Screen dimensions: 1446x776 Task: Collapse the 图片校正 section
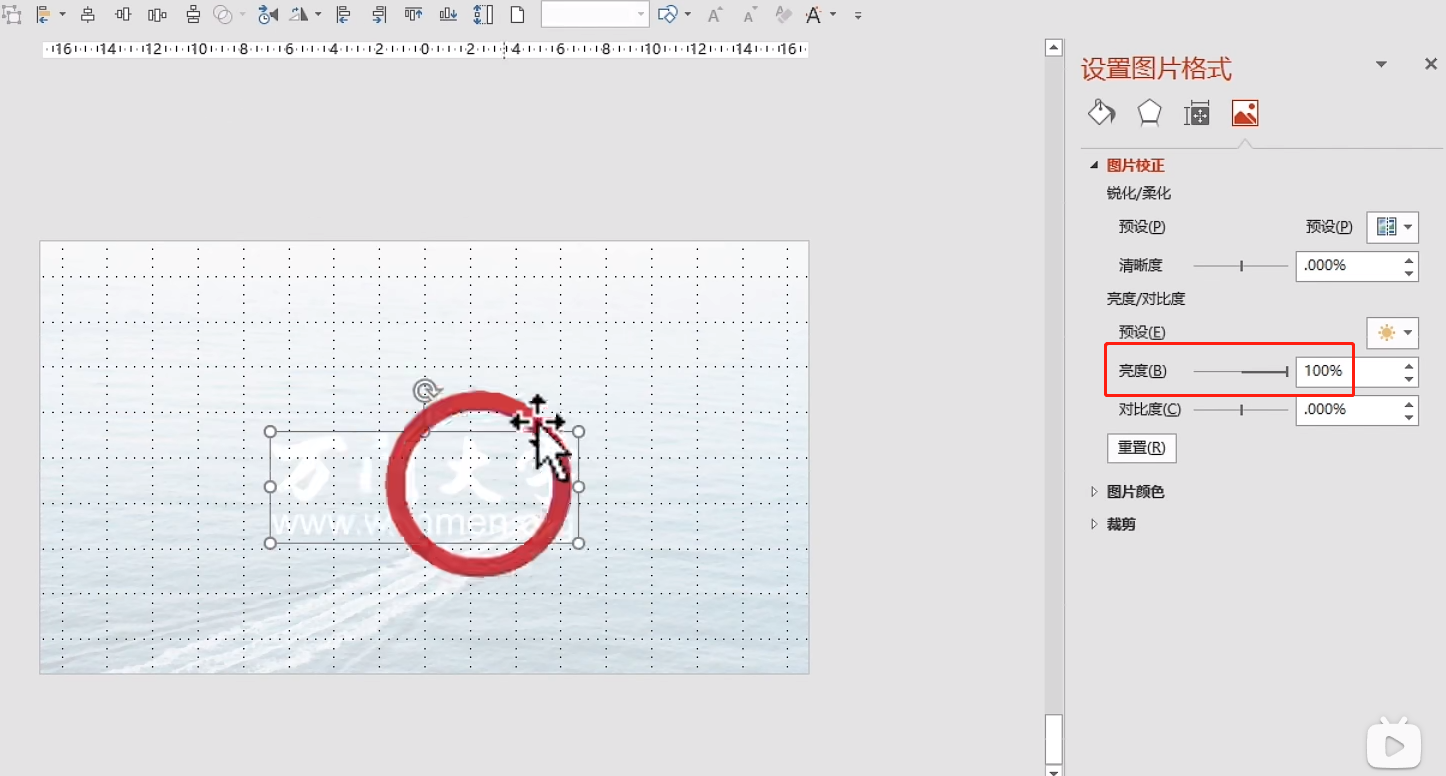1094,166
